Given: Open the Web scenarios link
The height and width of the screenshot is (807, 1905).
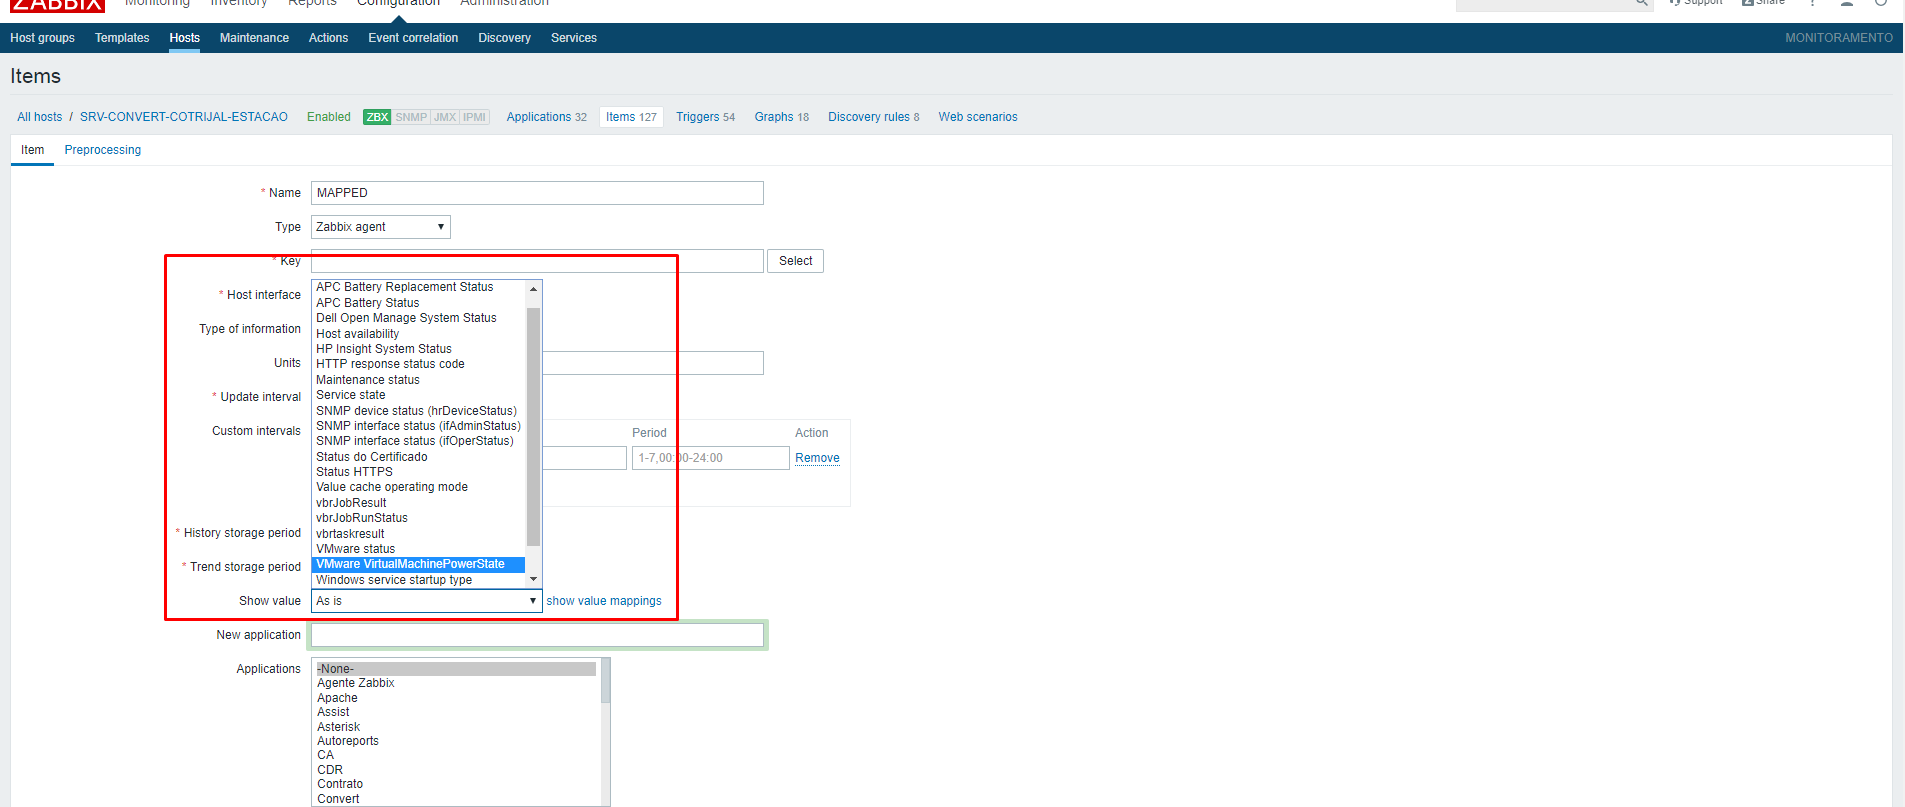Looking at the screenshot, I should point(978,117).
